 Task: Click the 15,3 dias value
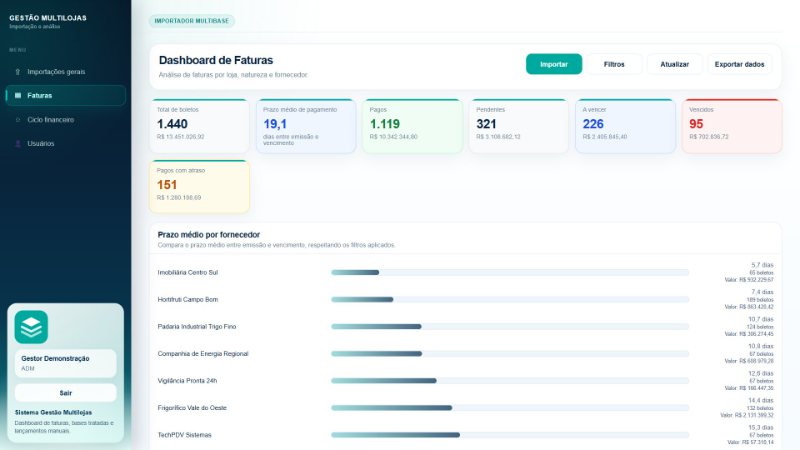[x=761, y=428]
